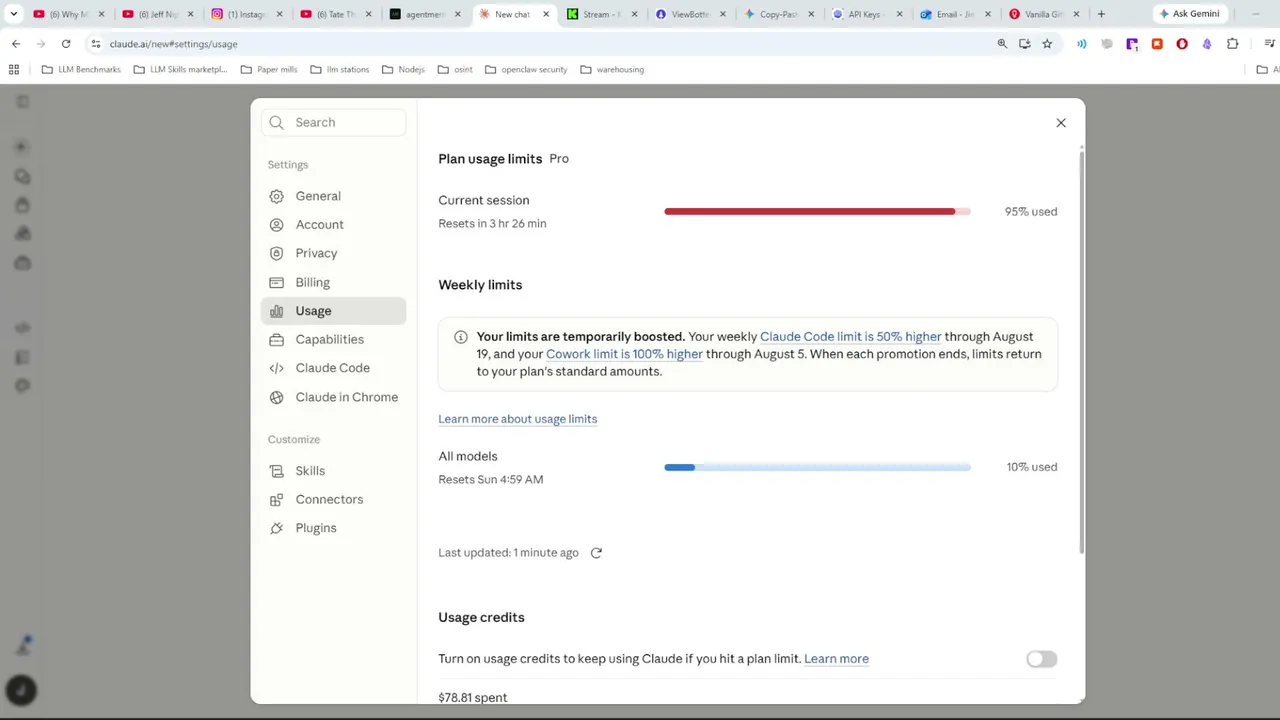Viewport: 1280px width, 720px height.
Task: Click the 95% used label
Action: tap(1030, 212)
